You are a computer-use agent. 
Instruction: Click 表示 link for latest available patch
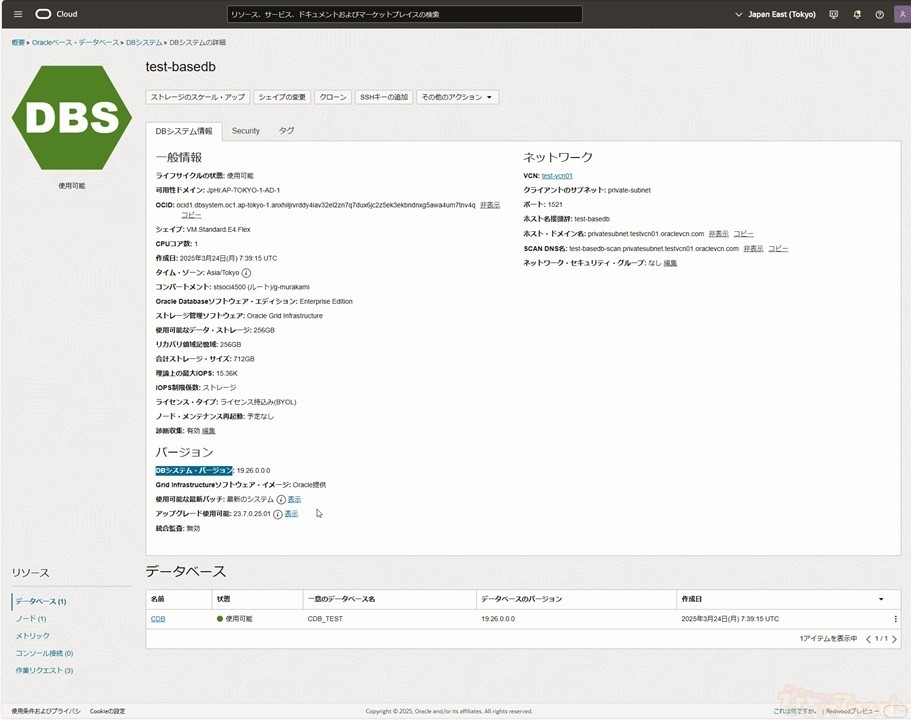295,500
